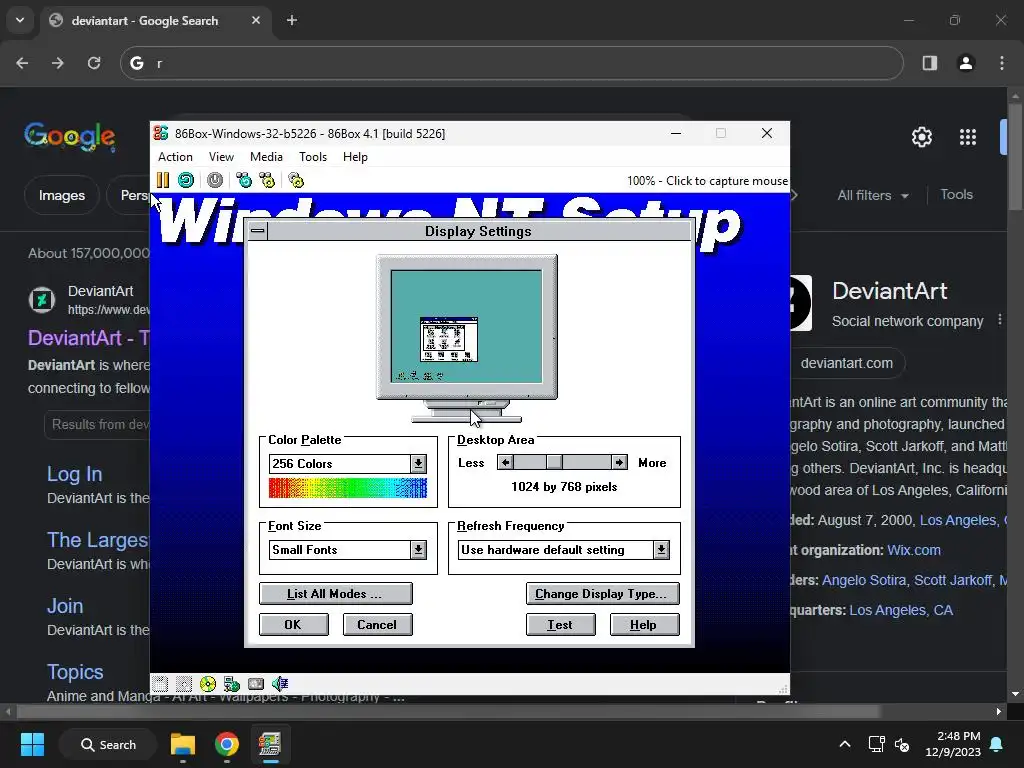Click the Test button in Display Settings

(560, 625)
